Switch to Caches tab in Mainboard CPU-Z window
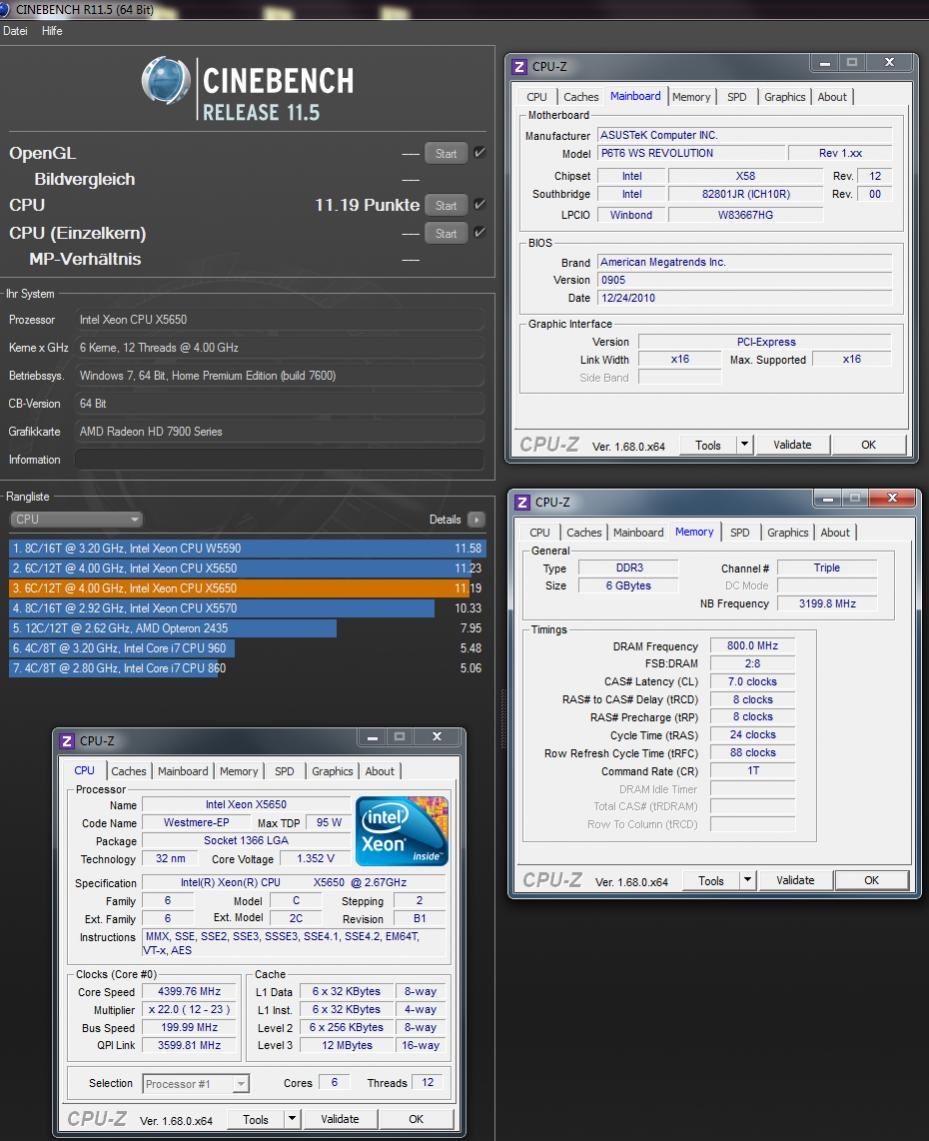 pos(581,97)
